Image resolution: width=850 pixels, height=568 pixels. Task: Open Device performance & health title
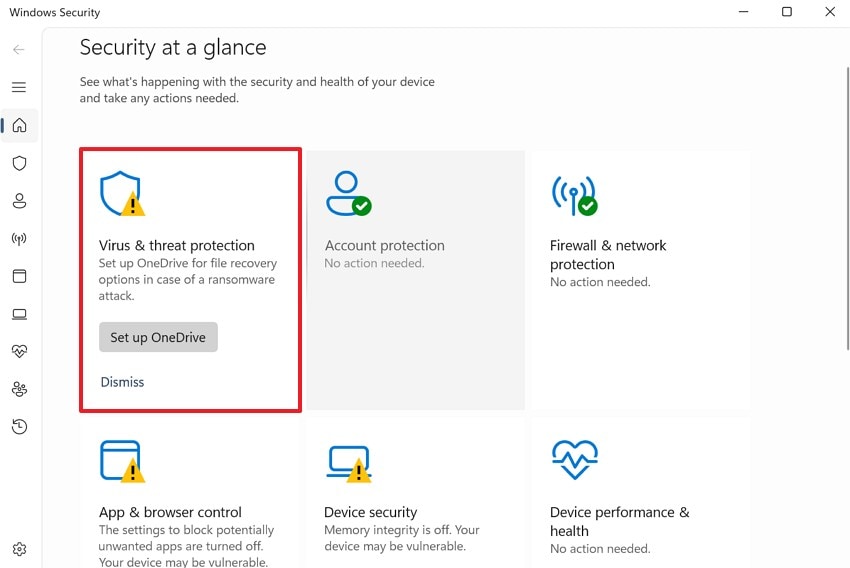click(x=620, y=521)
